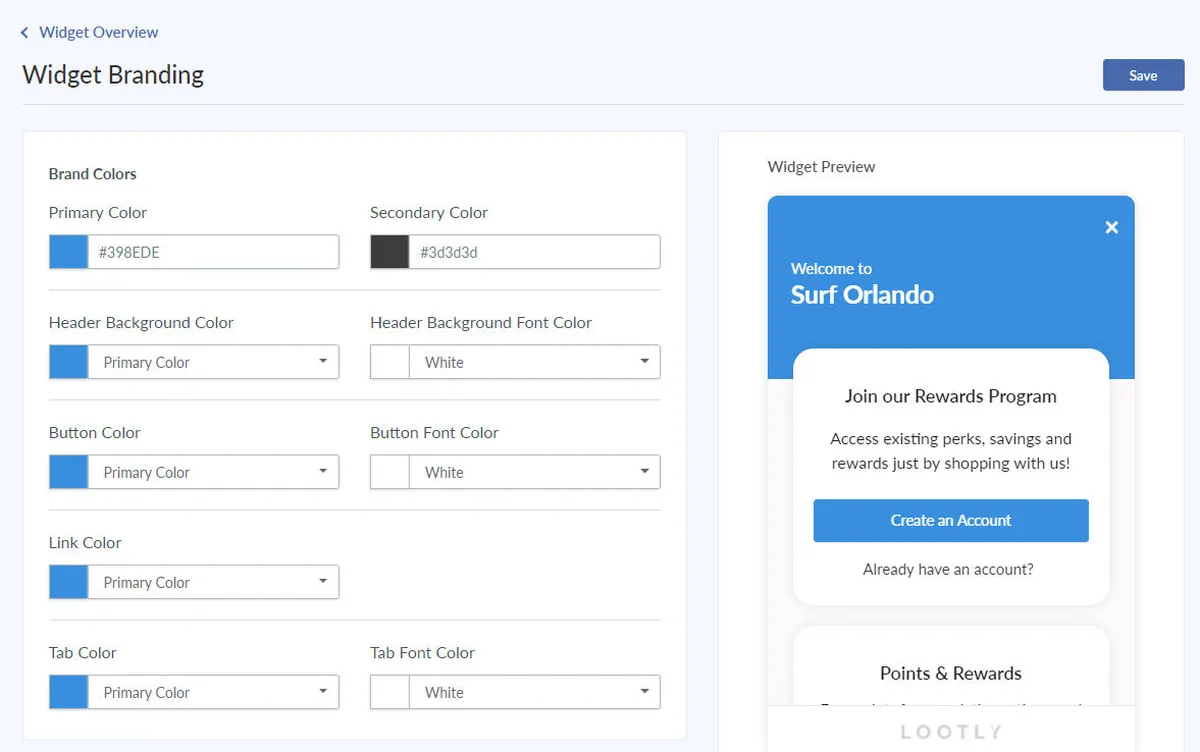The width and height of the screenshot is (1200, 752).
Task: Click the Already have an account link
Action: 948,570
